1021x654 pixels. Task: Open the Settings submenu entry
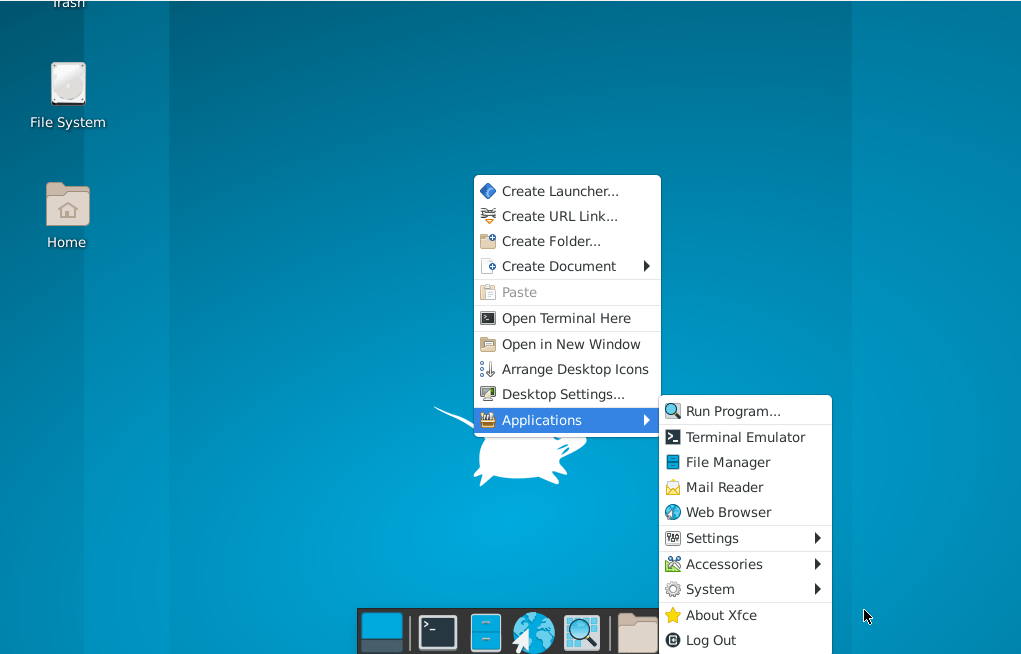click(x=746, y=538)
